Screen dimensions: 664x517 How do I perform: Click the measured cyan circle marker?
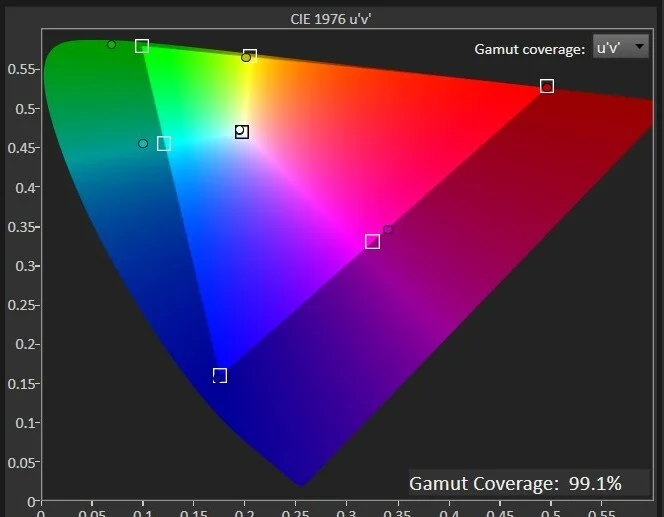click(x=143, y=144)
